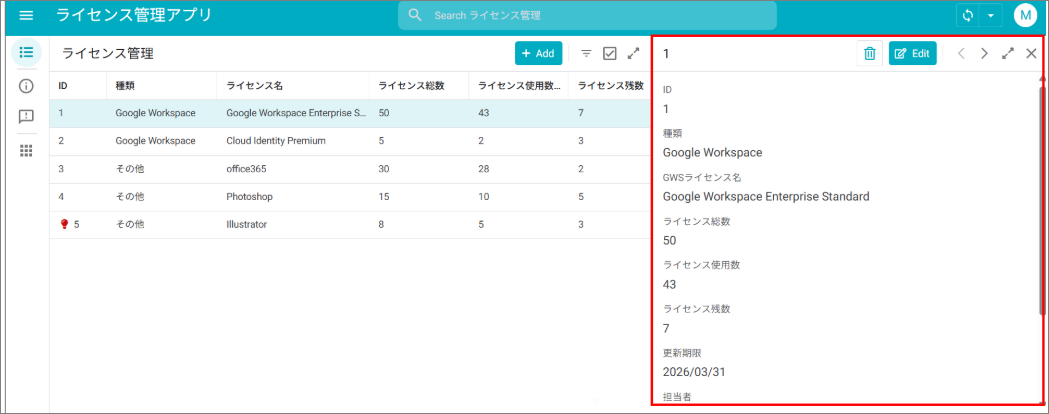This screenshot has width=1049, height=414.
Task: Focus the Search ライセンス管理 field
Action: (587, 15)
